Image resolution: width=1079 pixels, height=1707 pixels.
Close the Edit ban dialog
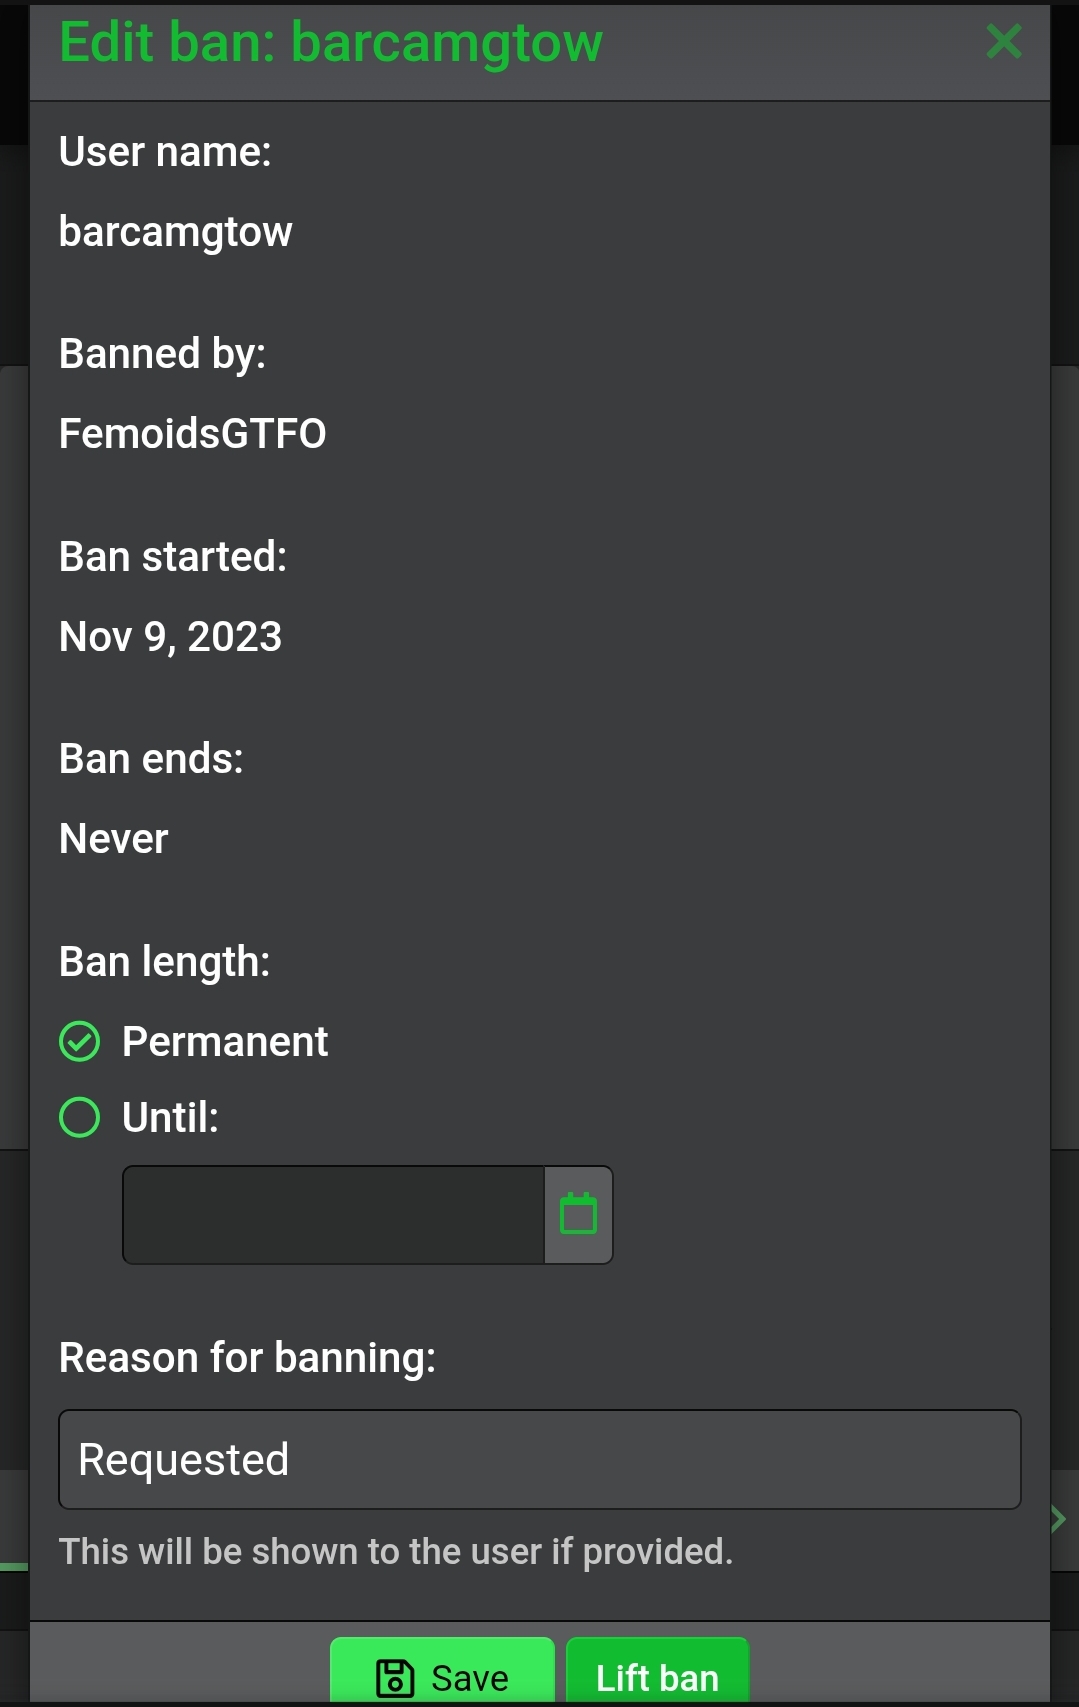1003,42
